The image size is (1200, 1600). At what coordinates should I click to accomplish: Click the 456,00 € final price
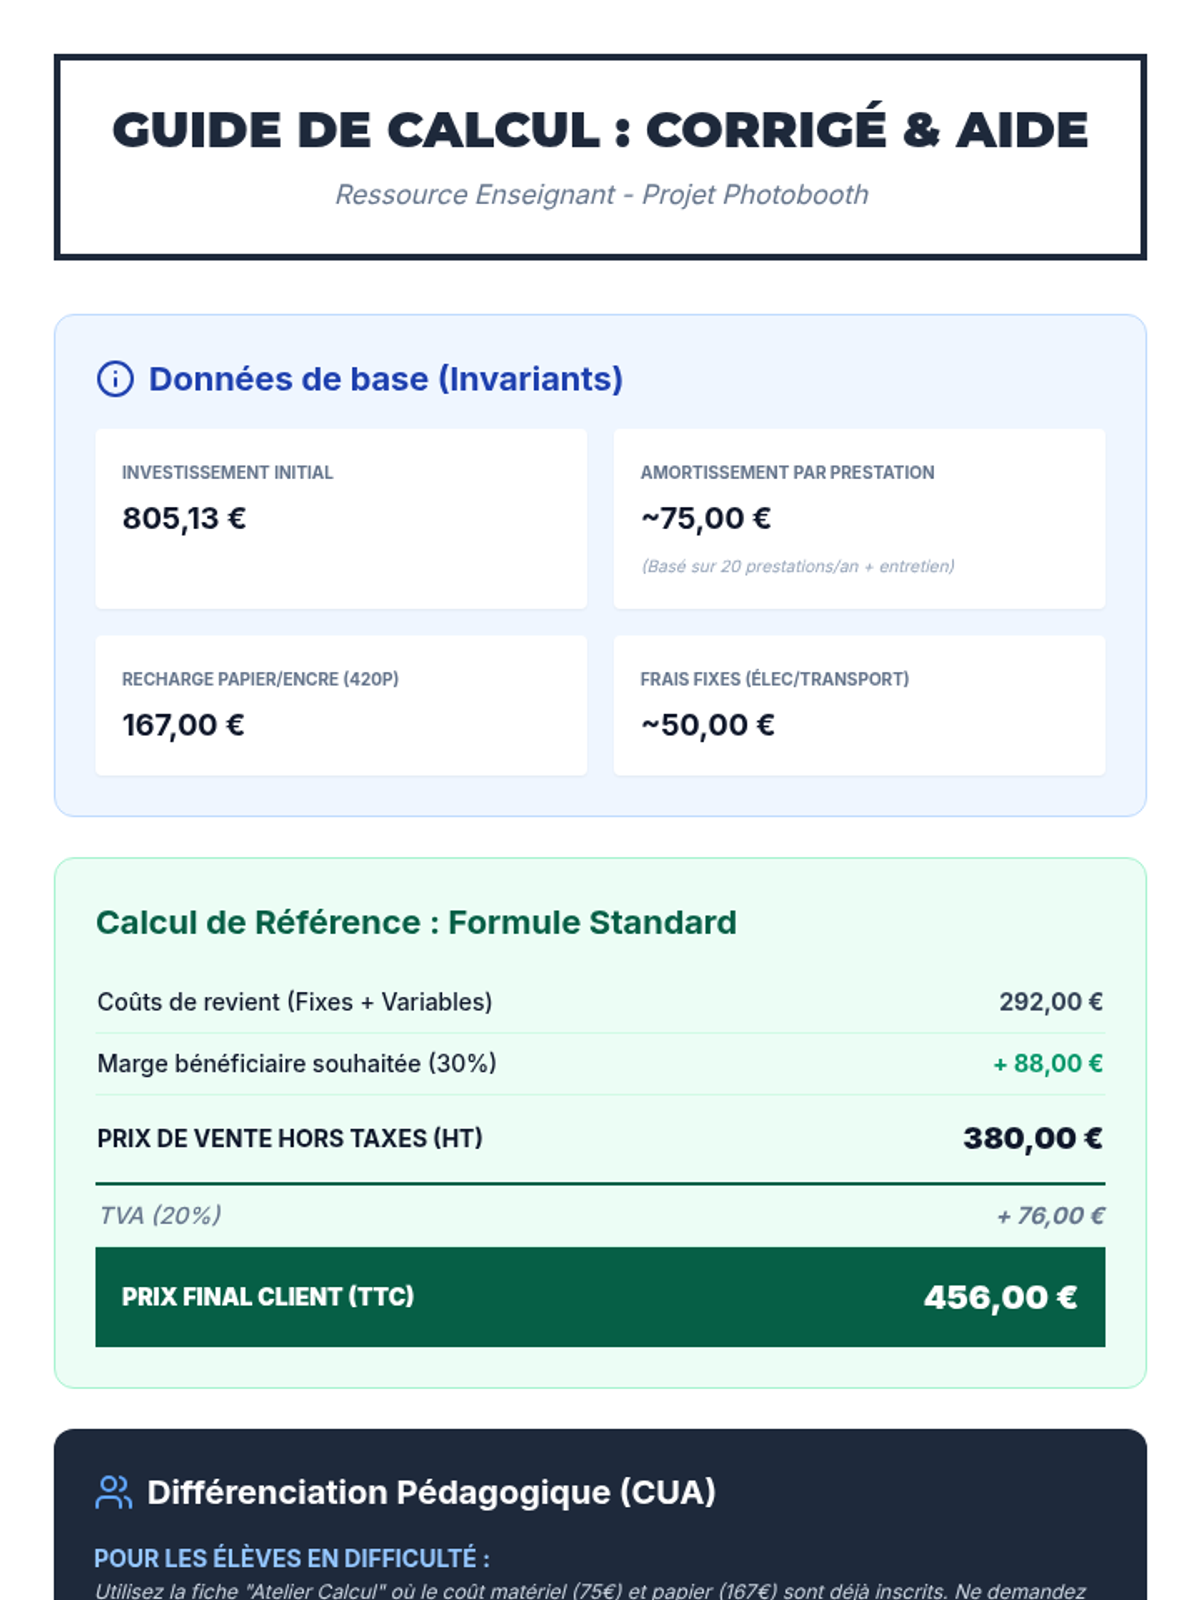[x=1000, y=1297]
